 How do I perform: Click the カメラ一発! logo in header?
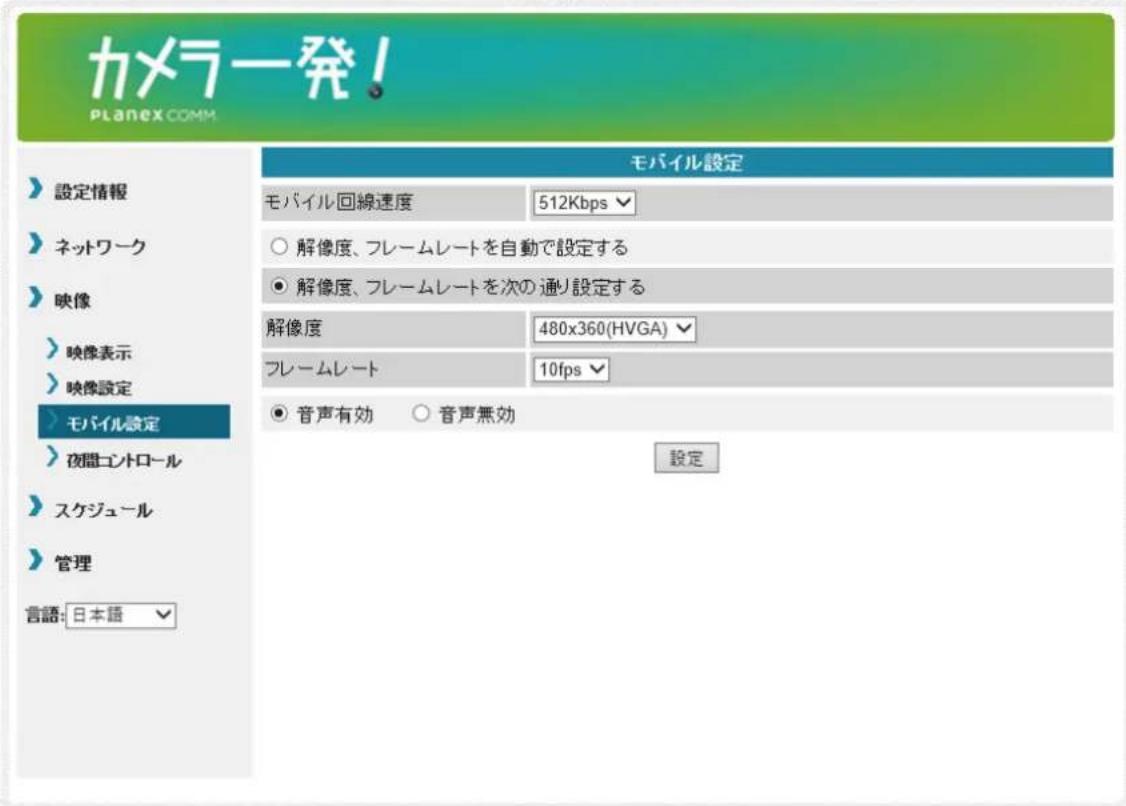tap(239, 69)
